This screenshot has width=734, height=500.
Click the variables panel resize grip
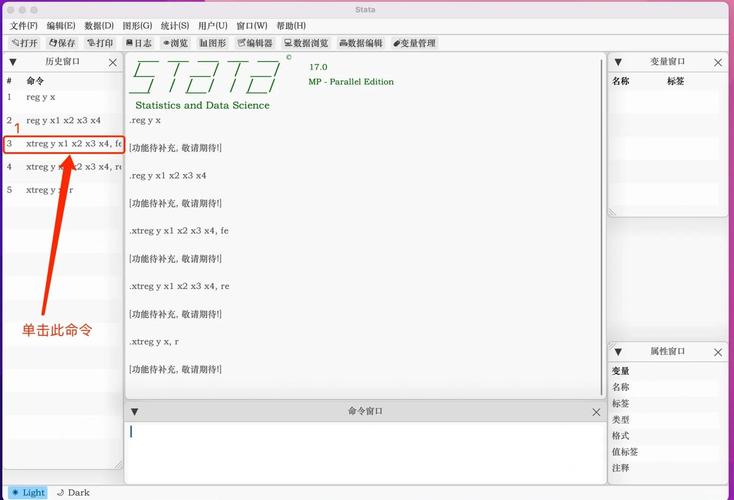pos(612,213)
